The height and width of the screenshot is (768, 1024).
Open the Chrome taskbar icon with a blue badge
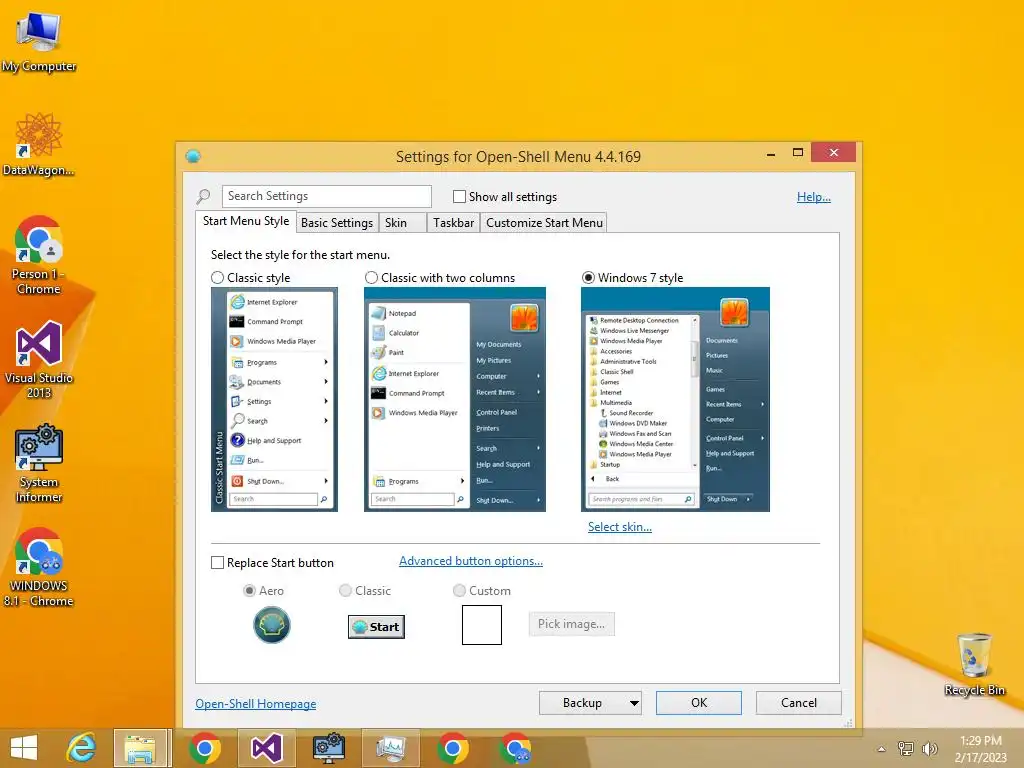[515, 748]
